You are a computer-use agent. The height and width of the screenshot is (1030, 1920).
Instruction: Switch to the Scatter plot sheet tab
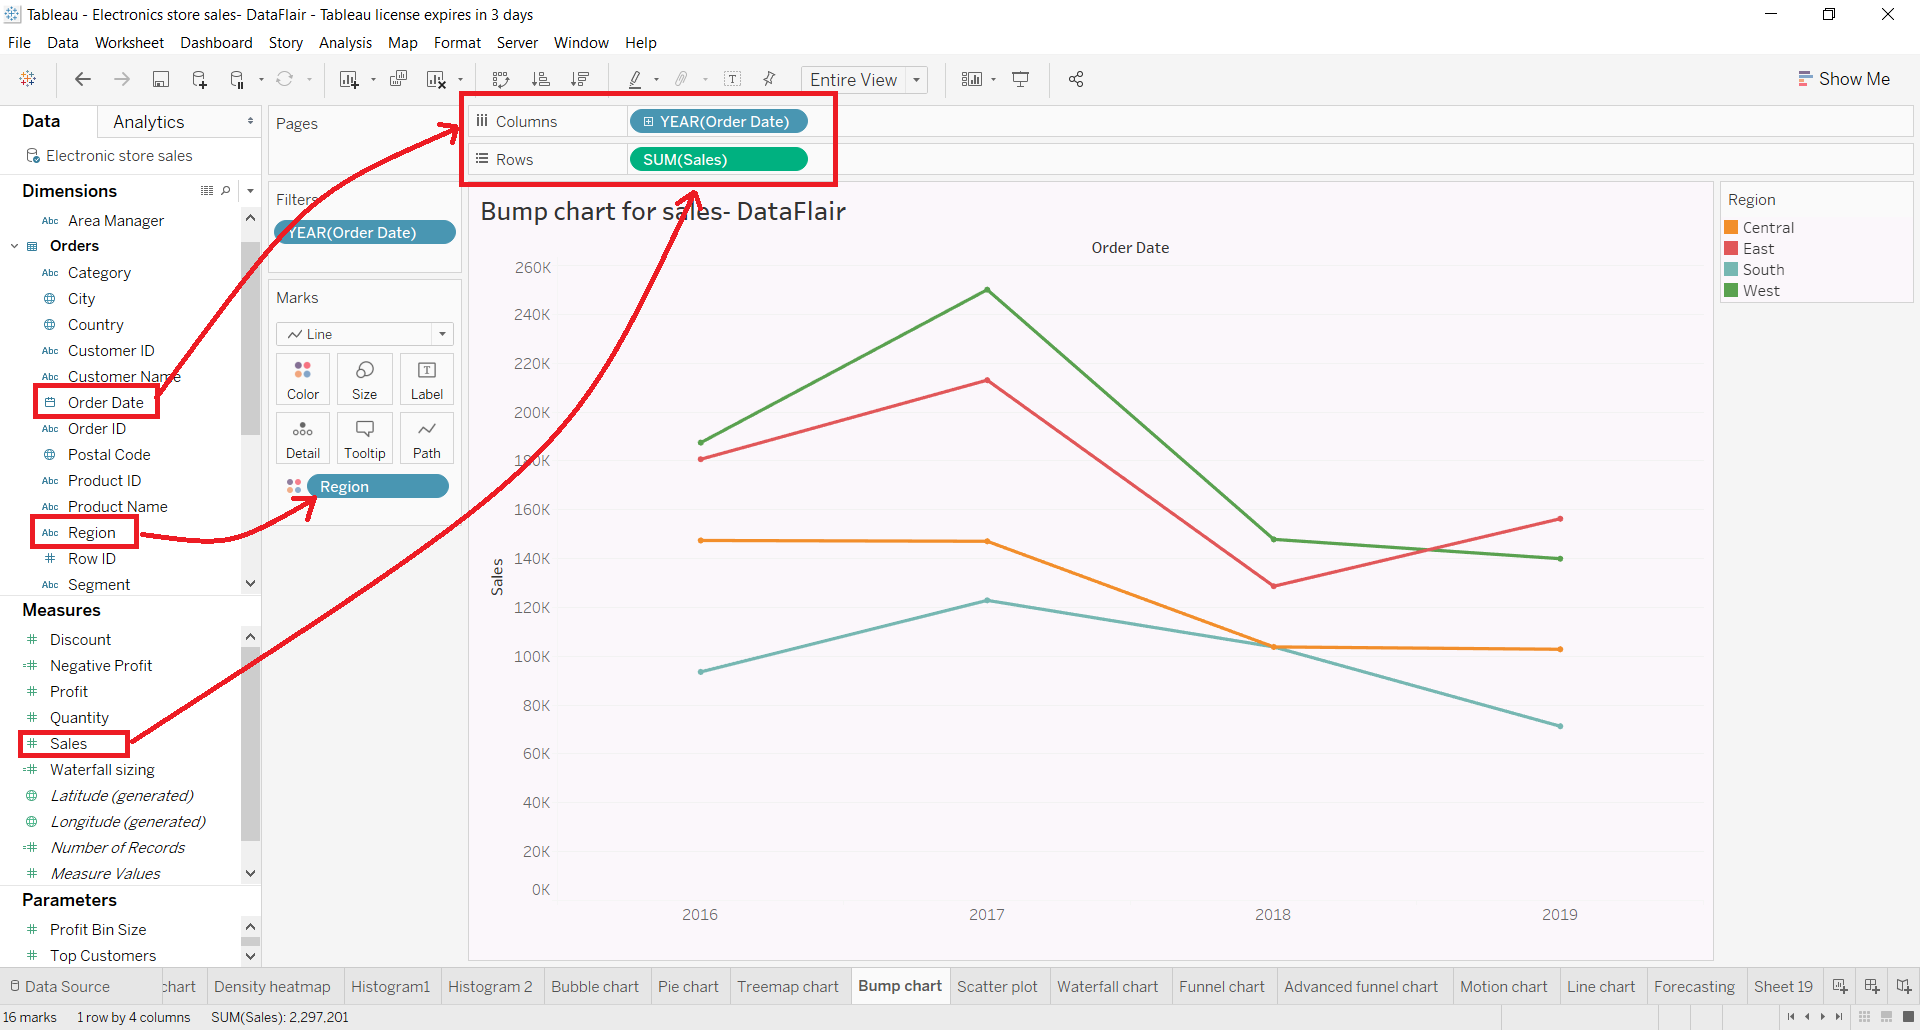tap(997, 986)
